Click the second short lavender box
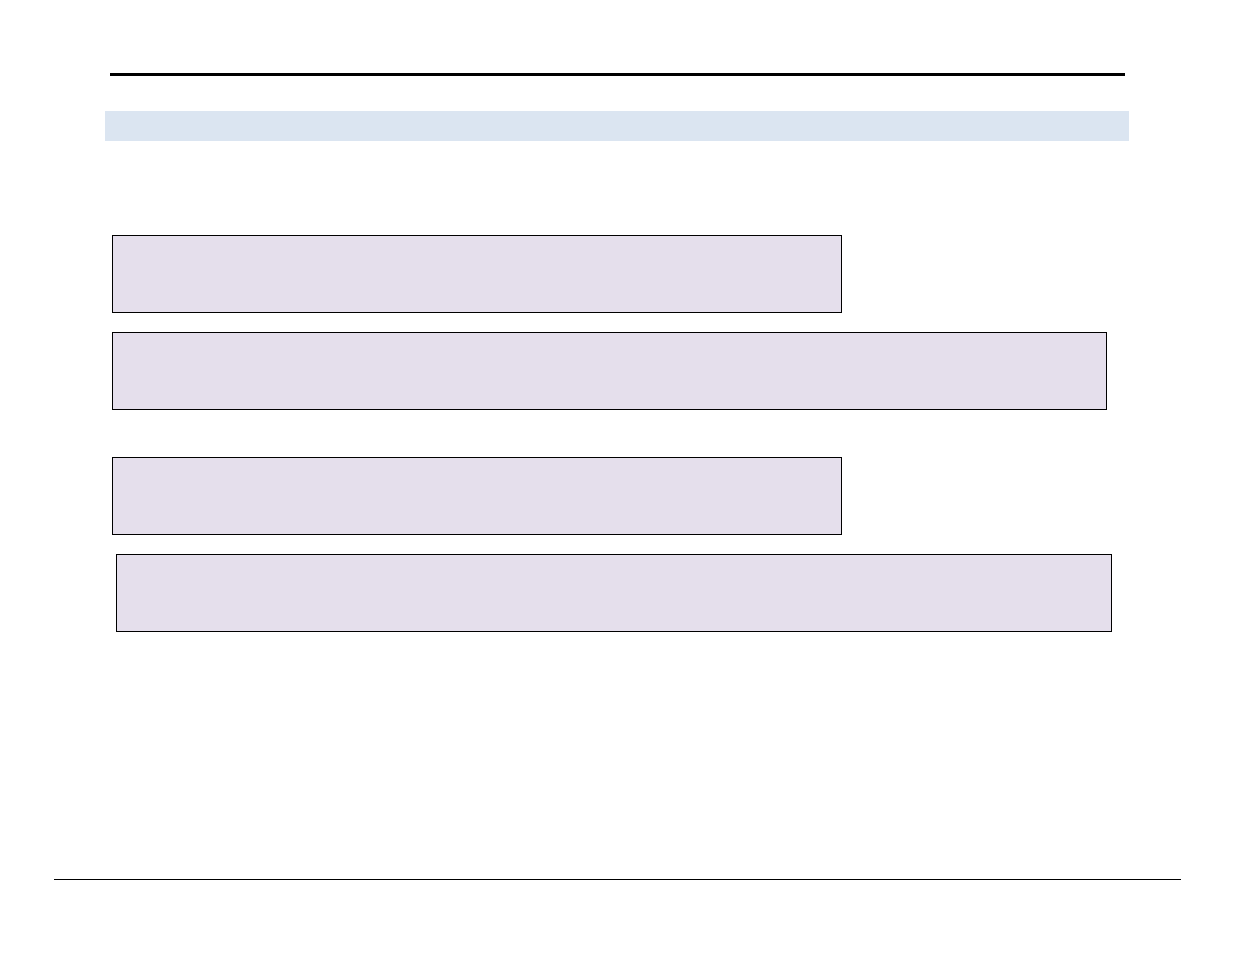The width and height of the screenshot is (1235, 954). [x=477, y=496]
